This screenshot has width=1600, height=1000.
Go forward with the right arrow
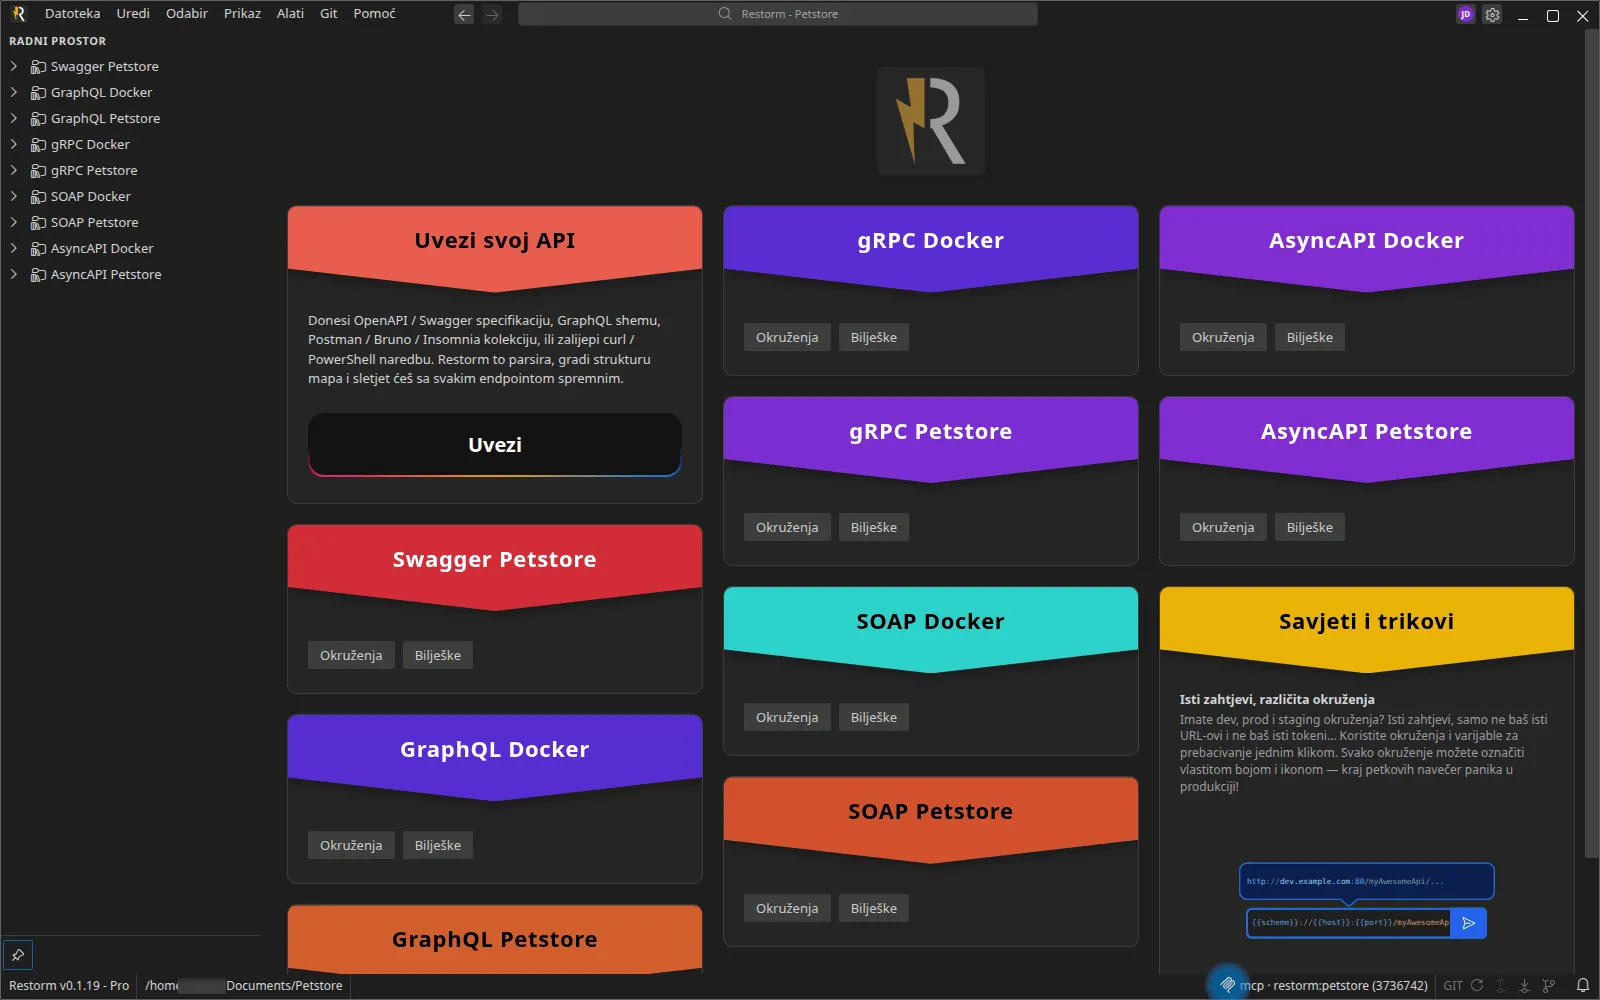pyautogui.click(x=492, y=14)
